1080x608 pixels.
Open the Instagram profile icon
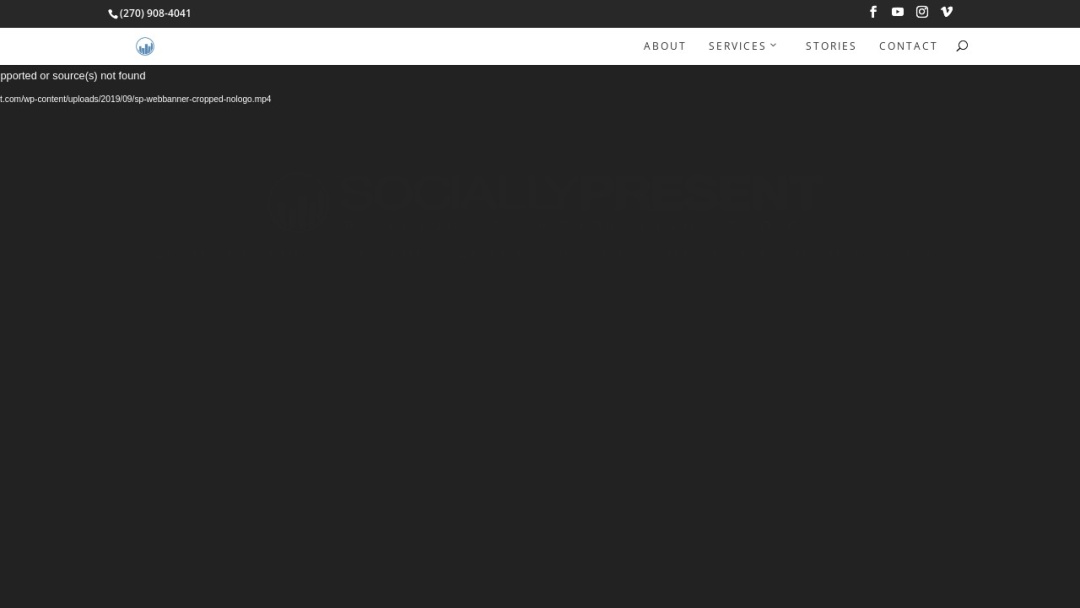coord(921,12)
